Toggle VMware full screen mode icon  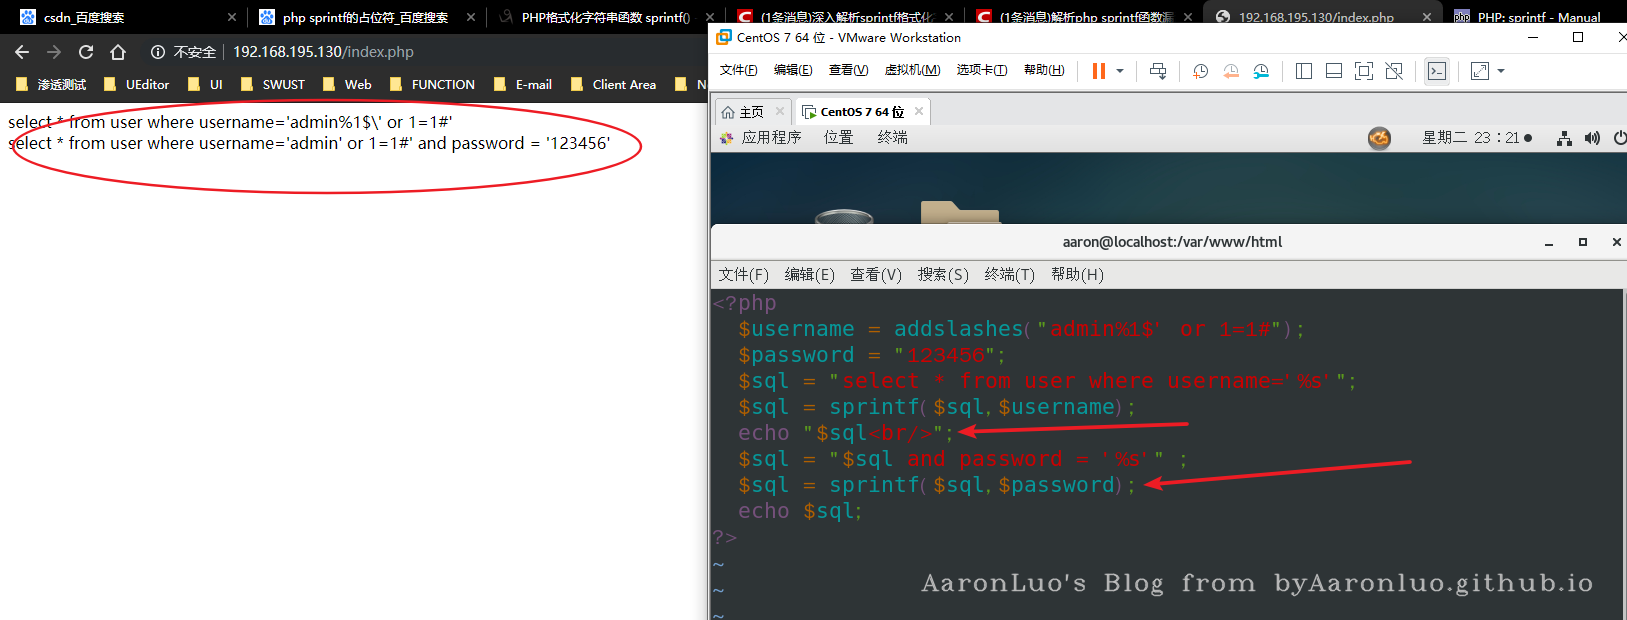1363,71
